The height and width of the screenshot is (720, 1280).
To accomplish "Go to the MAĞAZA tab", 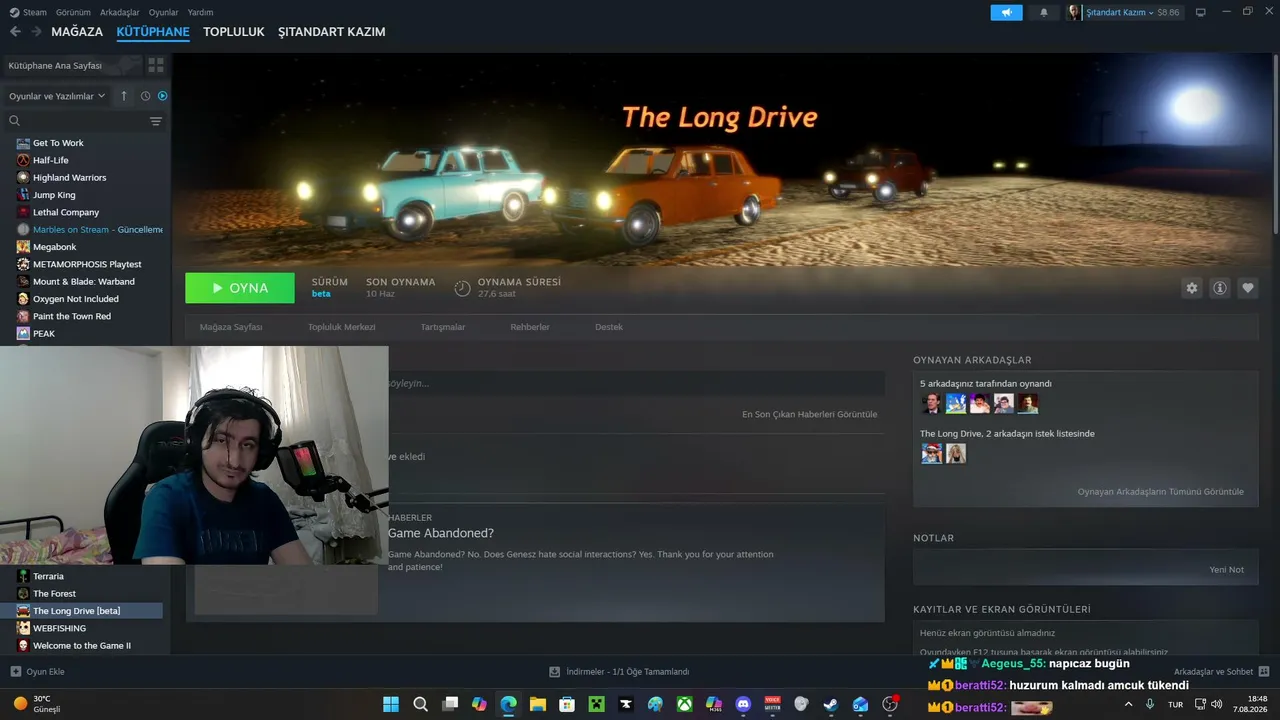I will point(77,32).
